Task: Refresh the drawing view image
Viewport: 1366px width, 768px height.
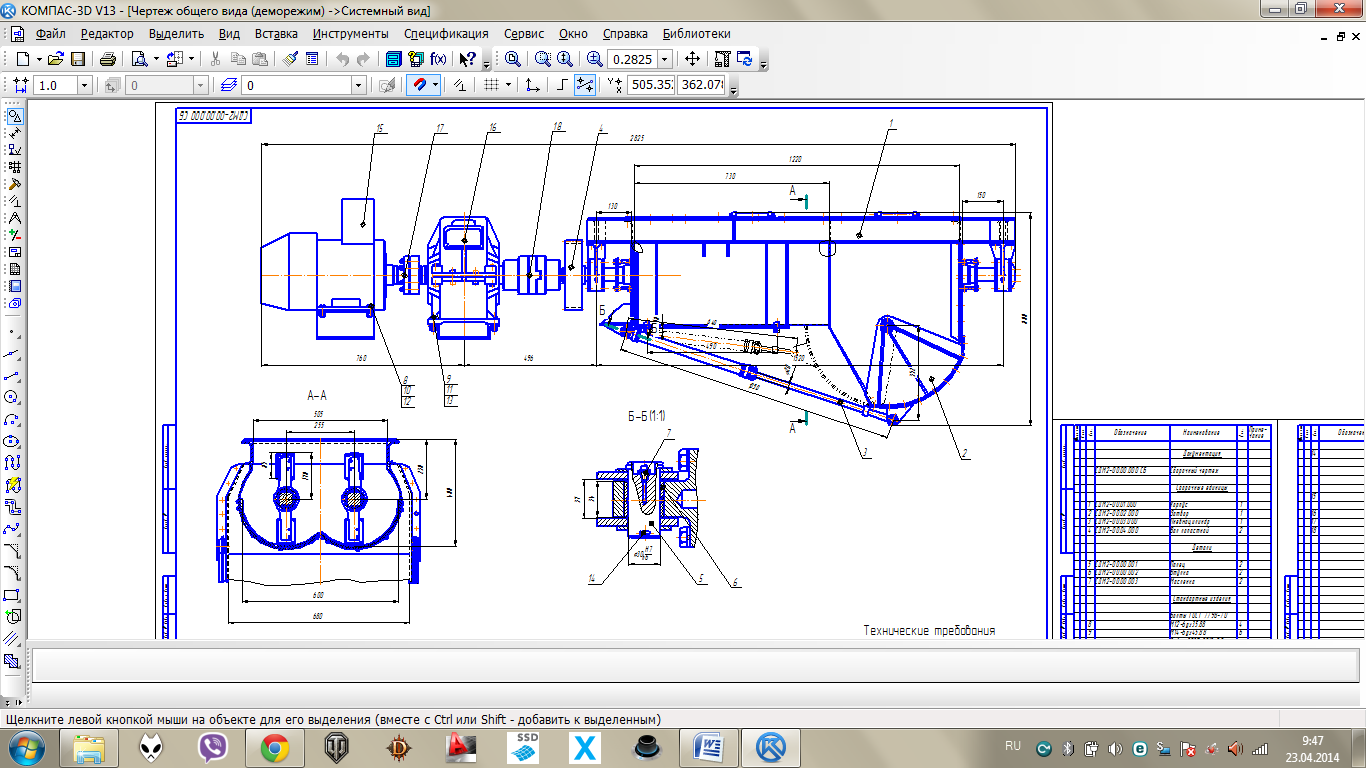Action: click(x=745, y=59)
